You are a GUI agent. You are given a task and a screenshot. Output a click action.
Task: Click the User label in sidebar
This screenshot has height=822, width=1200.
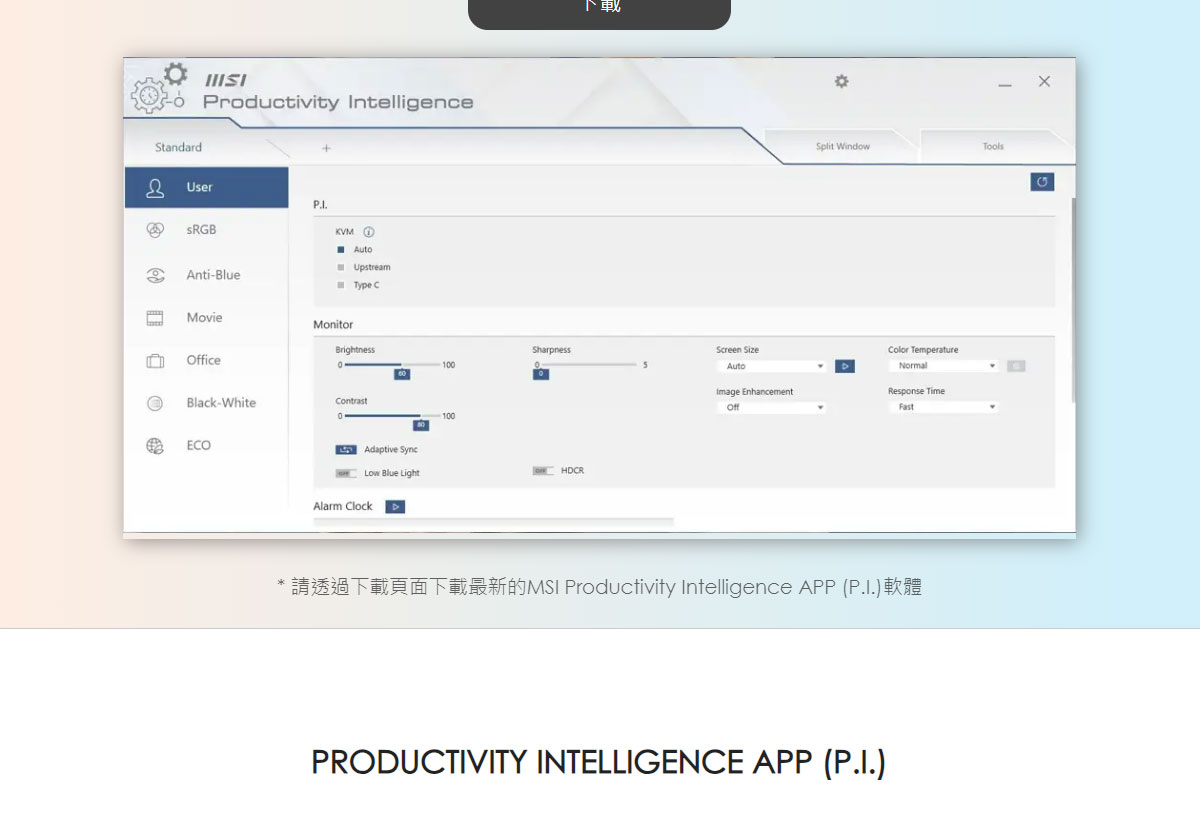199,187
